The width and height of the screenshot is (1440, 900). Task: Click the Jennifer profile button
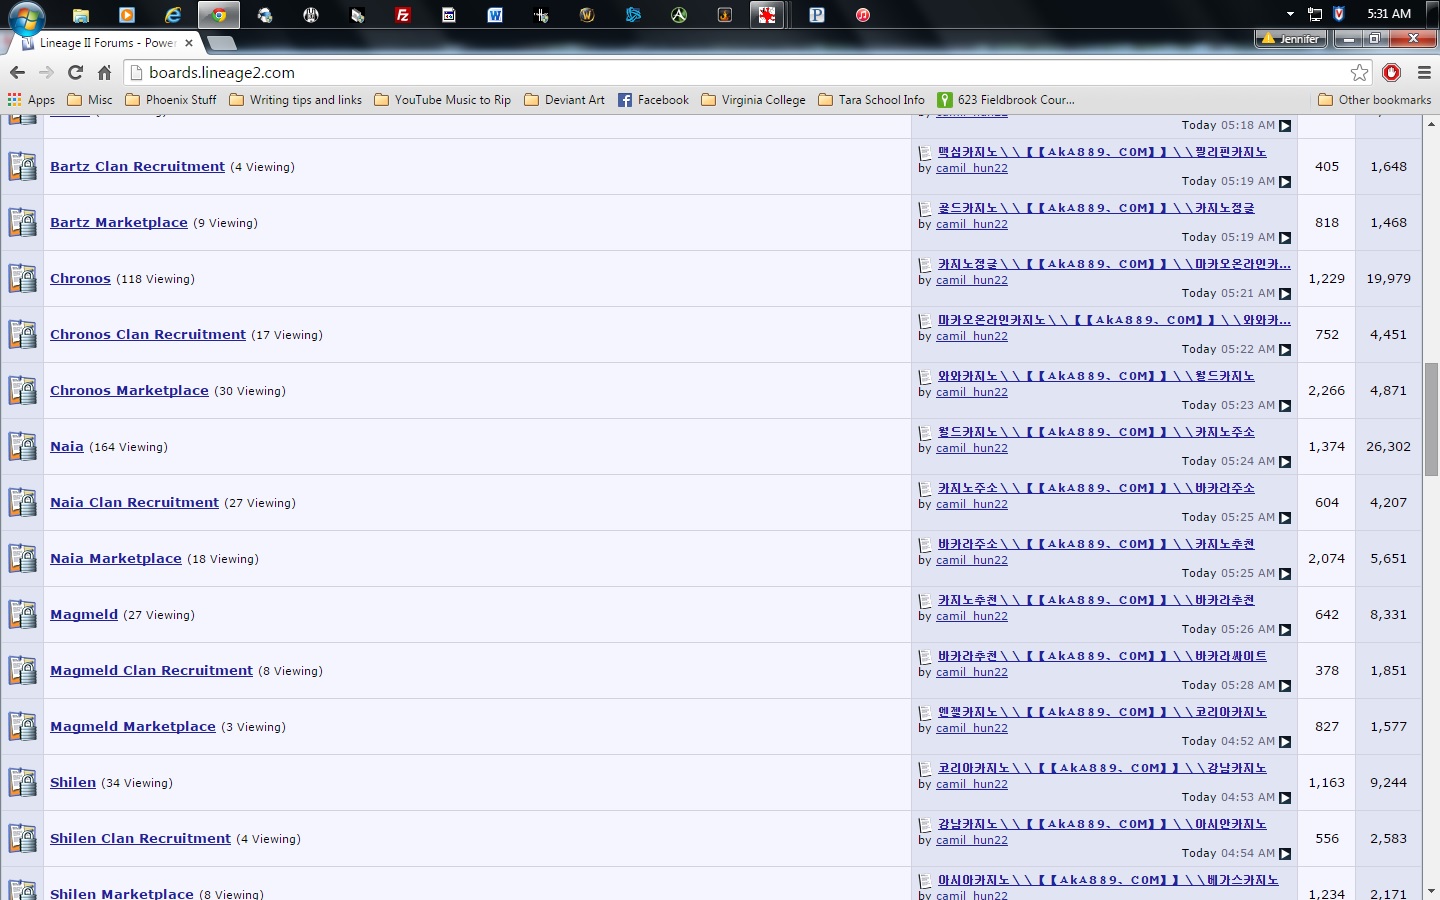pos(1290,38)
